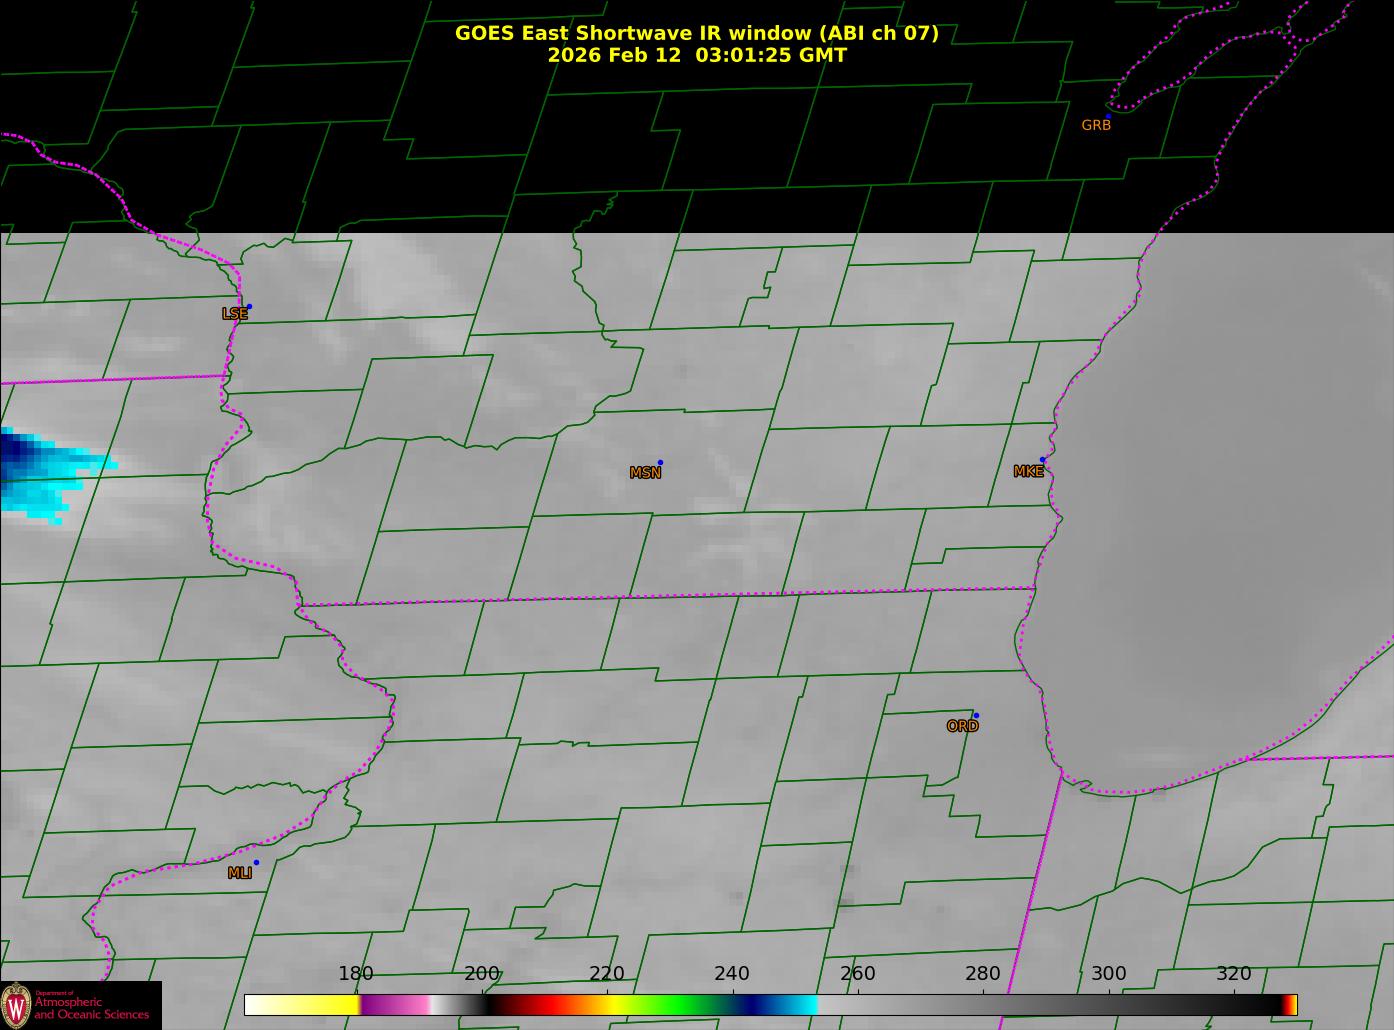
Task: Click the MSN station label
Action: pyautogui.click(x=645, y=473)
